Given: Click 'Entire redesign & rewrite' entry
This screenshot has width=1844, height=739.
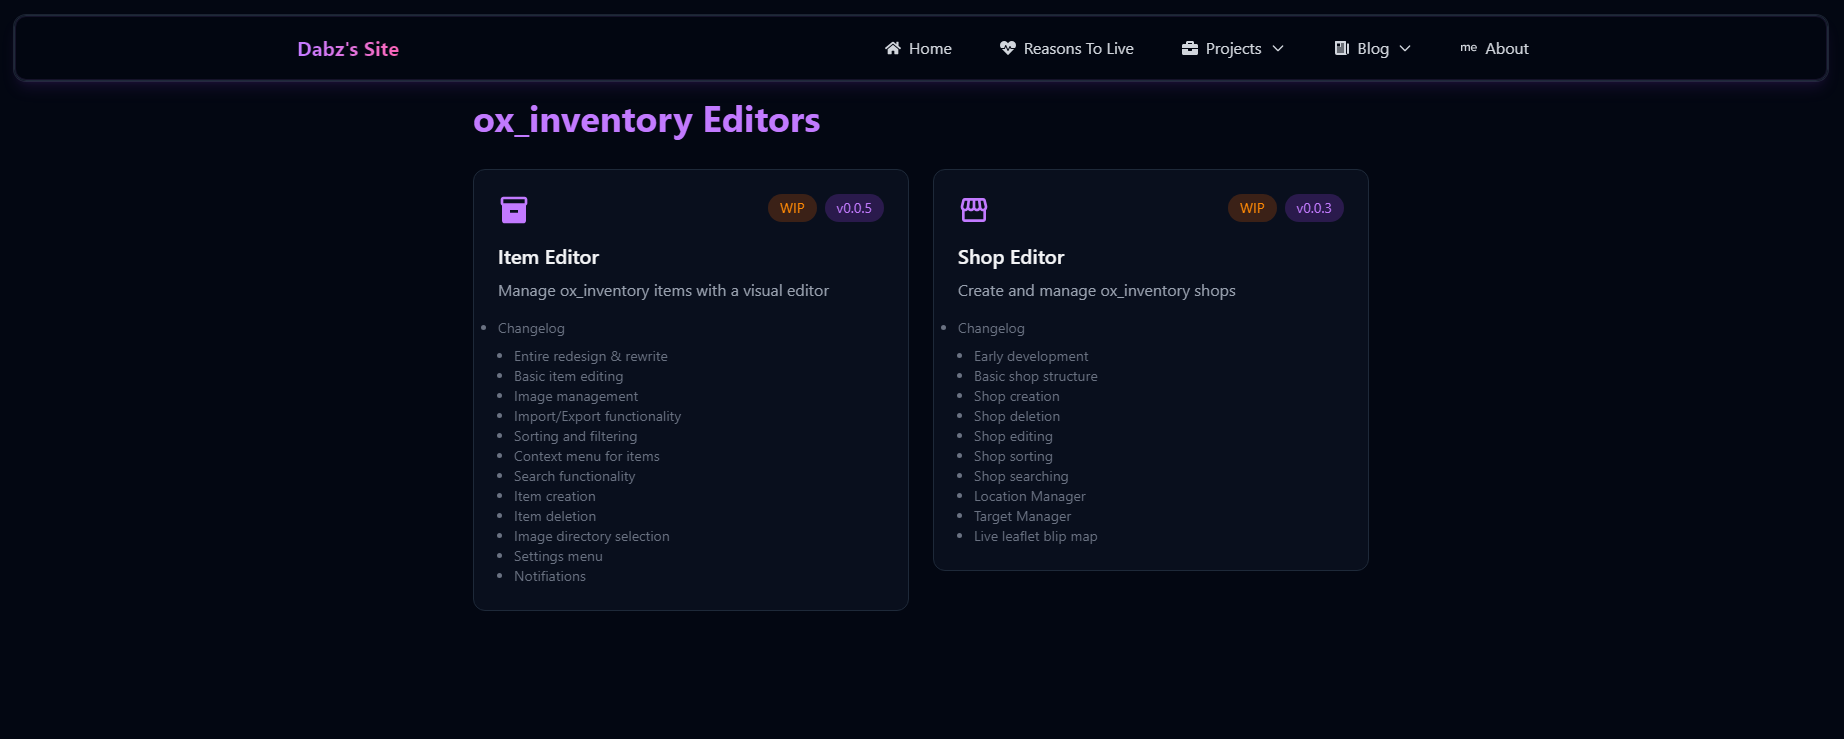Looking at the screenshot, I should (591, 356).
